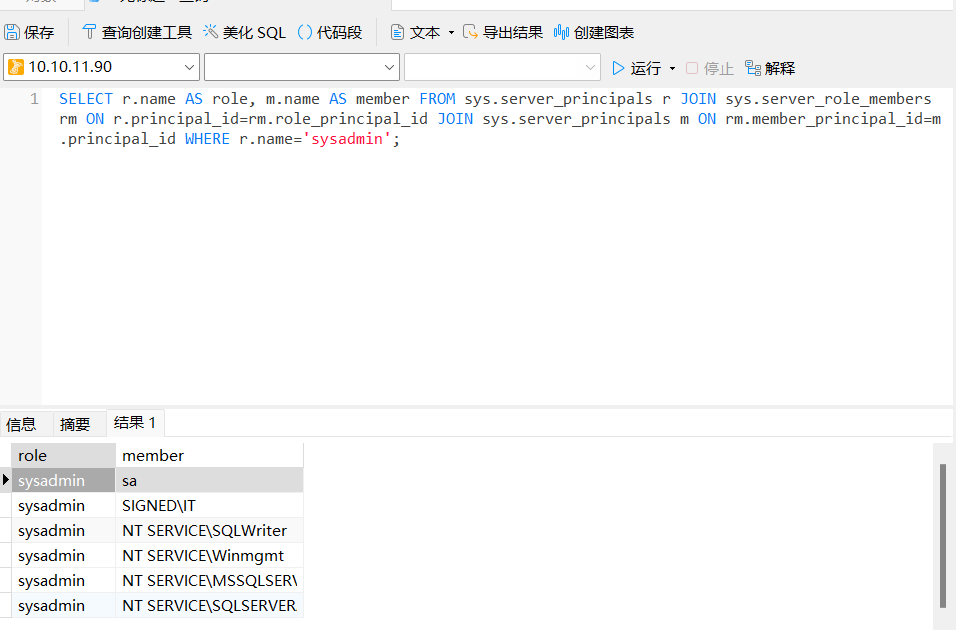Click the Text (文本) icon
This screenshot has height=630, width=959.
[398, 33]
